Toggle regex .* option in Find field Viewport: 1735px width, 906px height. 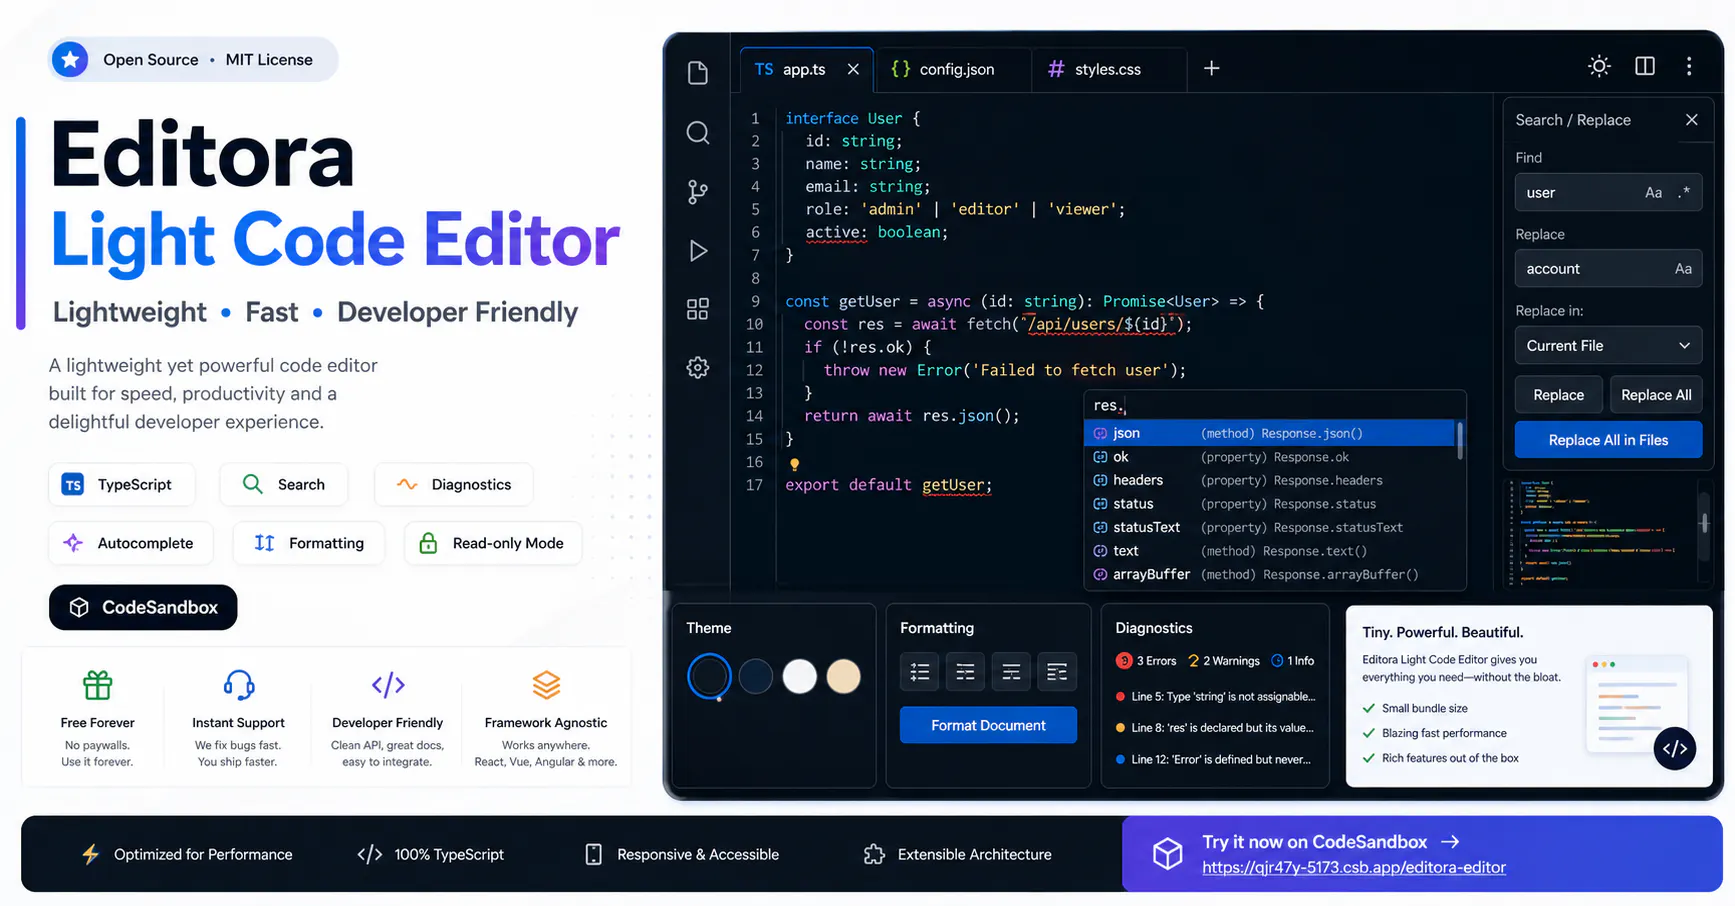click(x=1685, y=193)
